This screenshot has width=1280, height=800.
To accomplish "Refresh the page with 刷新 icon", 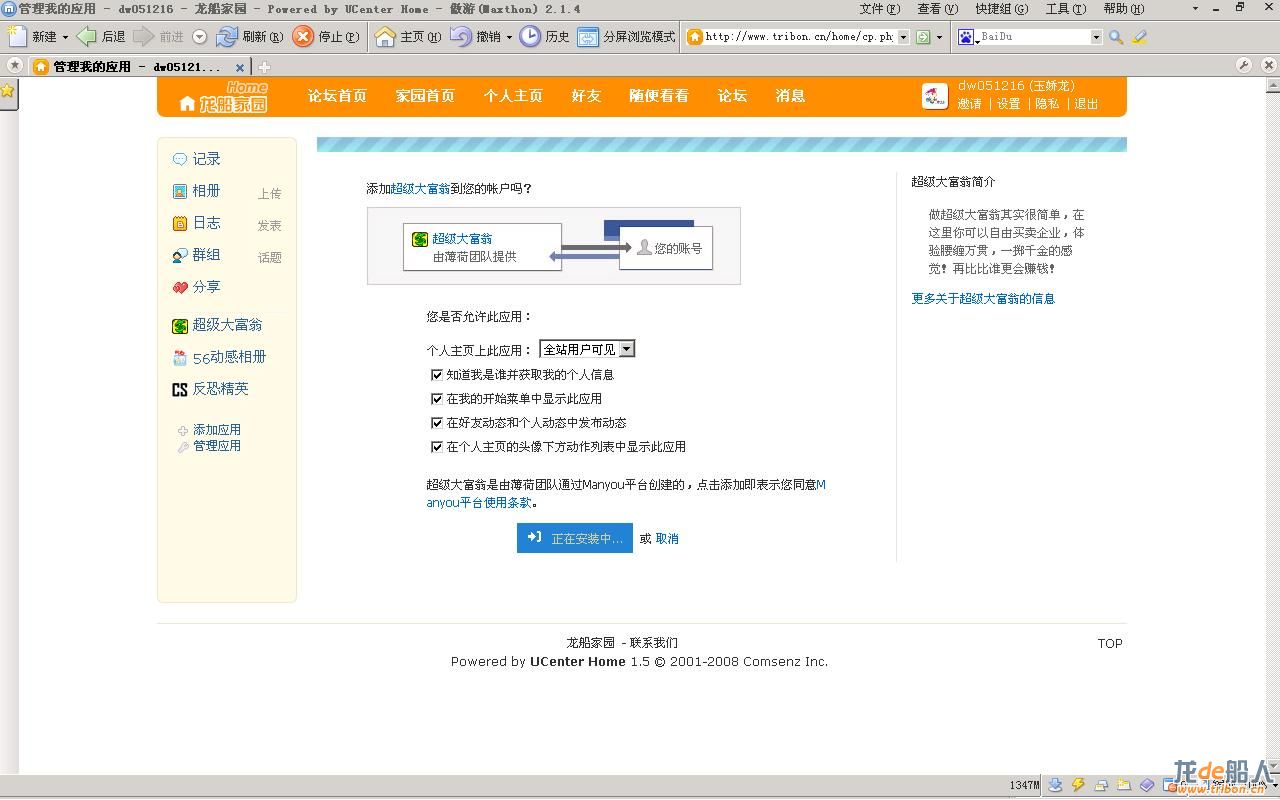I will [227, 37].
